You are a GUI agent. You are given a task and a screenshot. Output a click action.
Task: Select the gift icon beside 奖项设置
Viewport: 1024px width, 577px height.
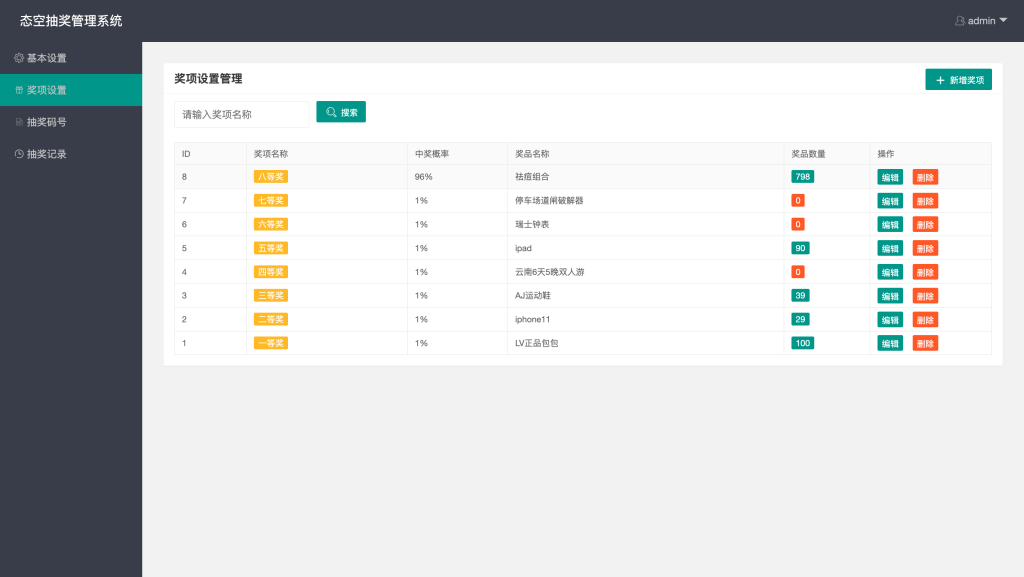19,90
